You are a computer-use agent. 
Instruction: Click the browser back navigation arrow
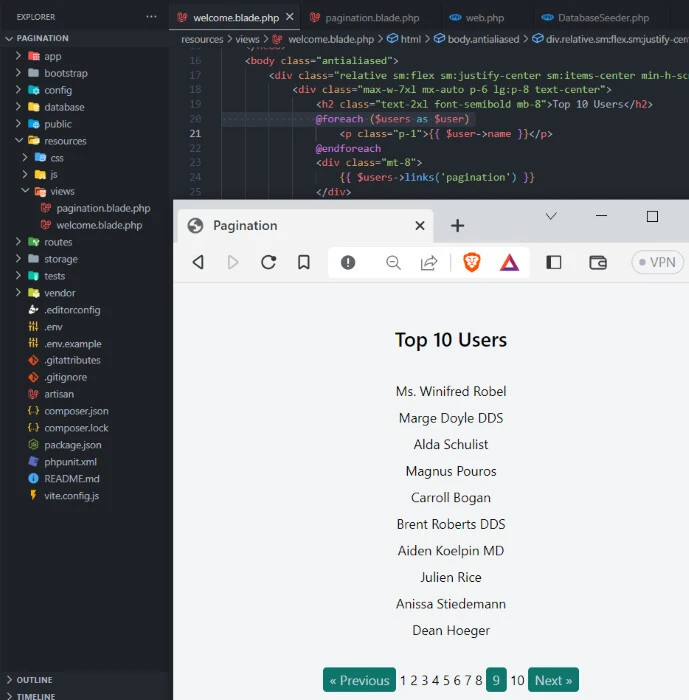198,262
